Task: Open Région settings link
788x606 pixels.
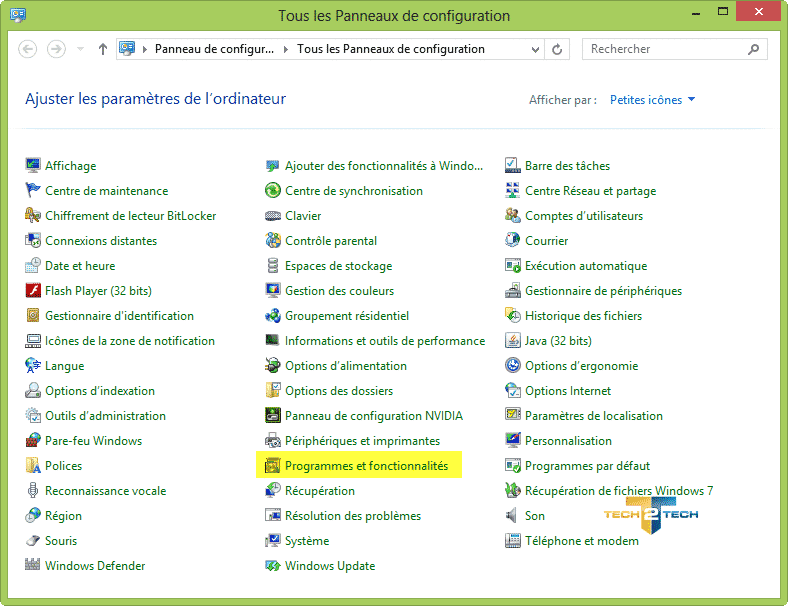Action: pos(63,516)
